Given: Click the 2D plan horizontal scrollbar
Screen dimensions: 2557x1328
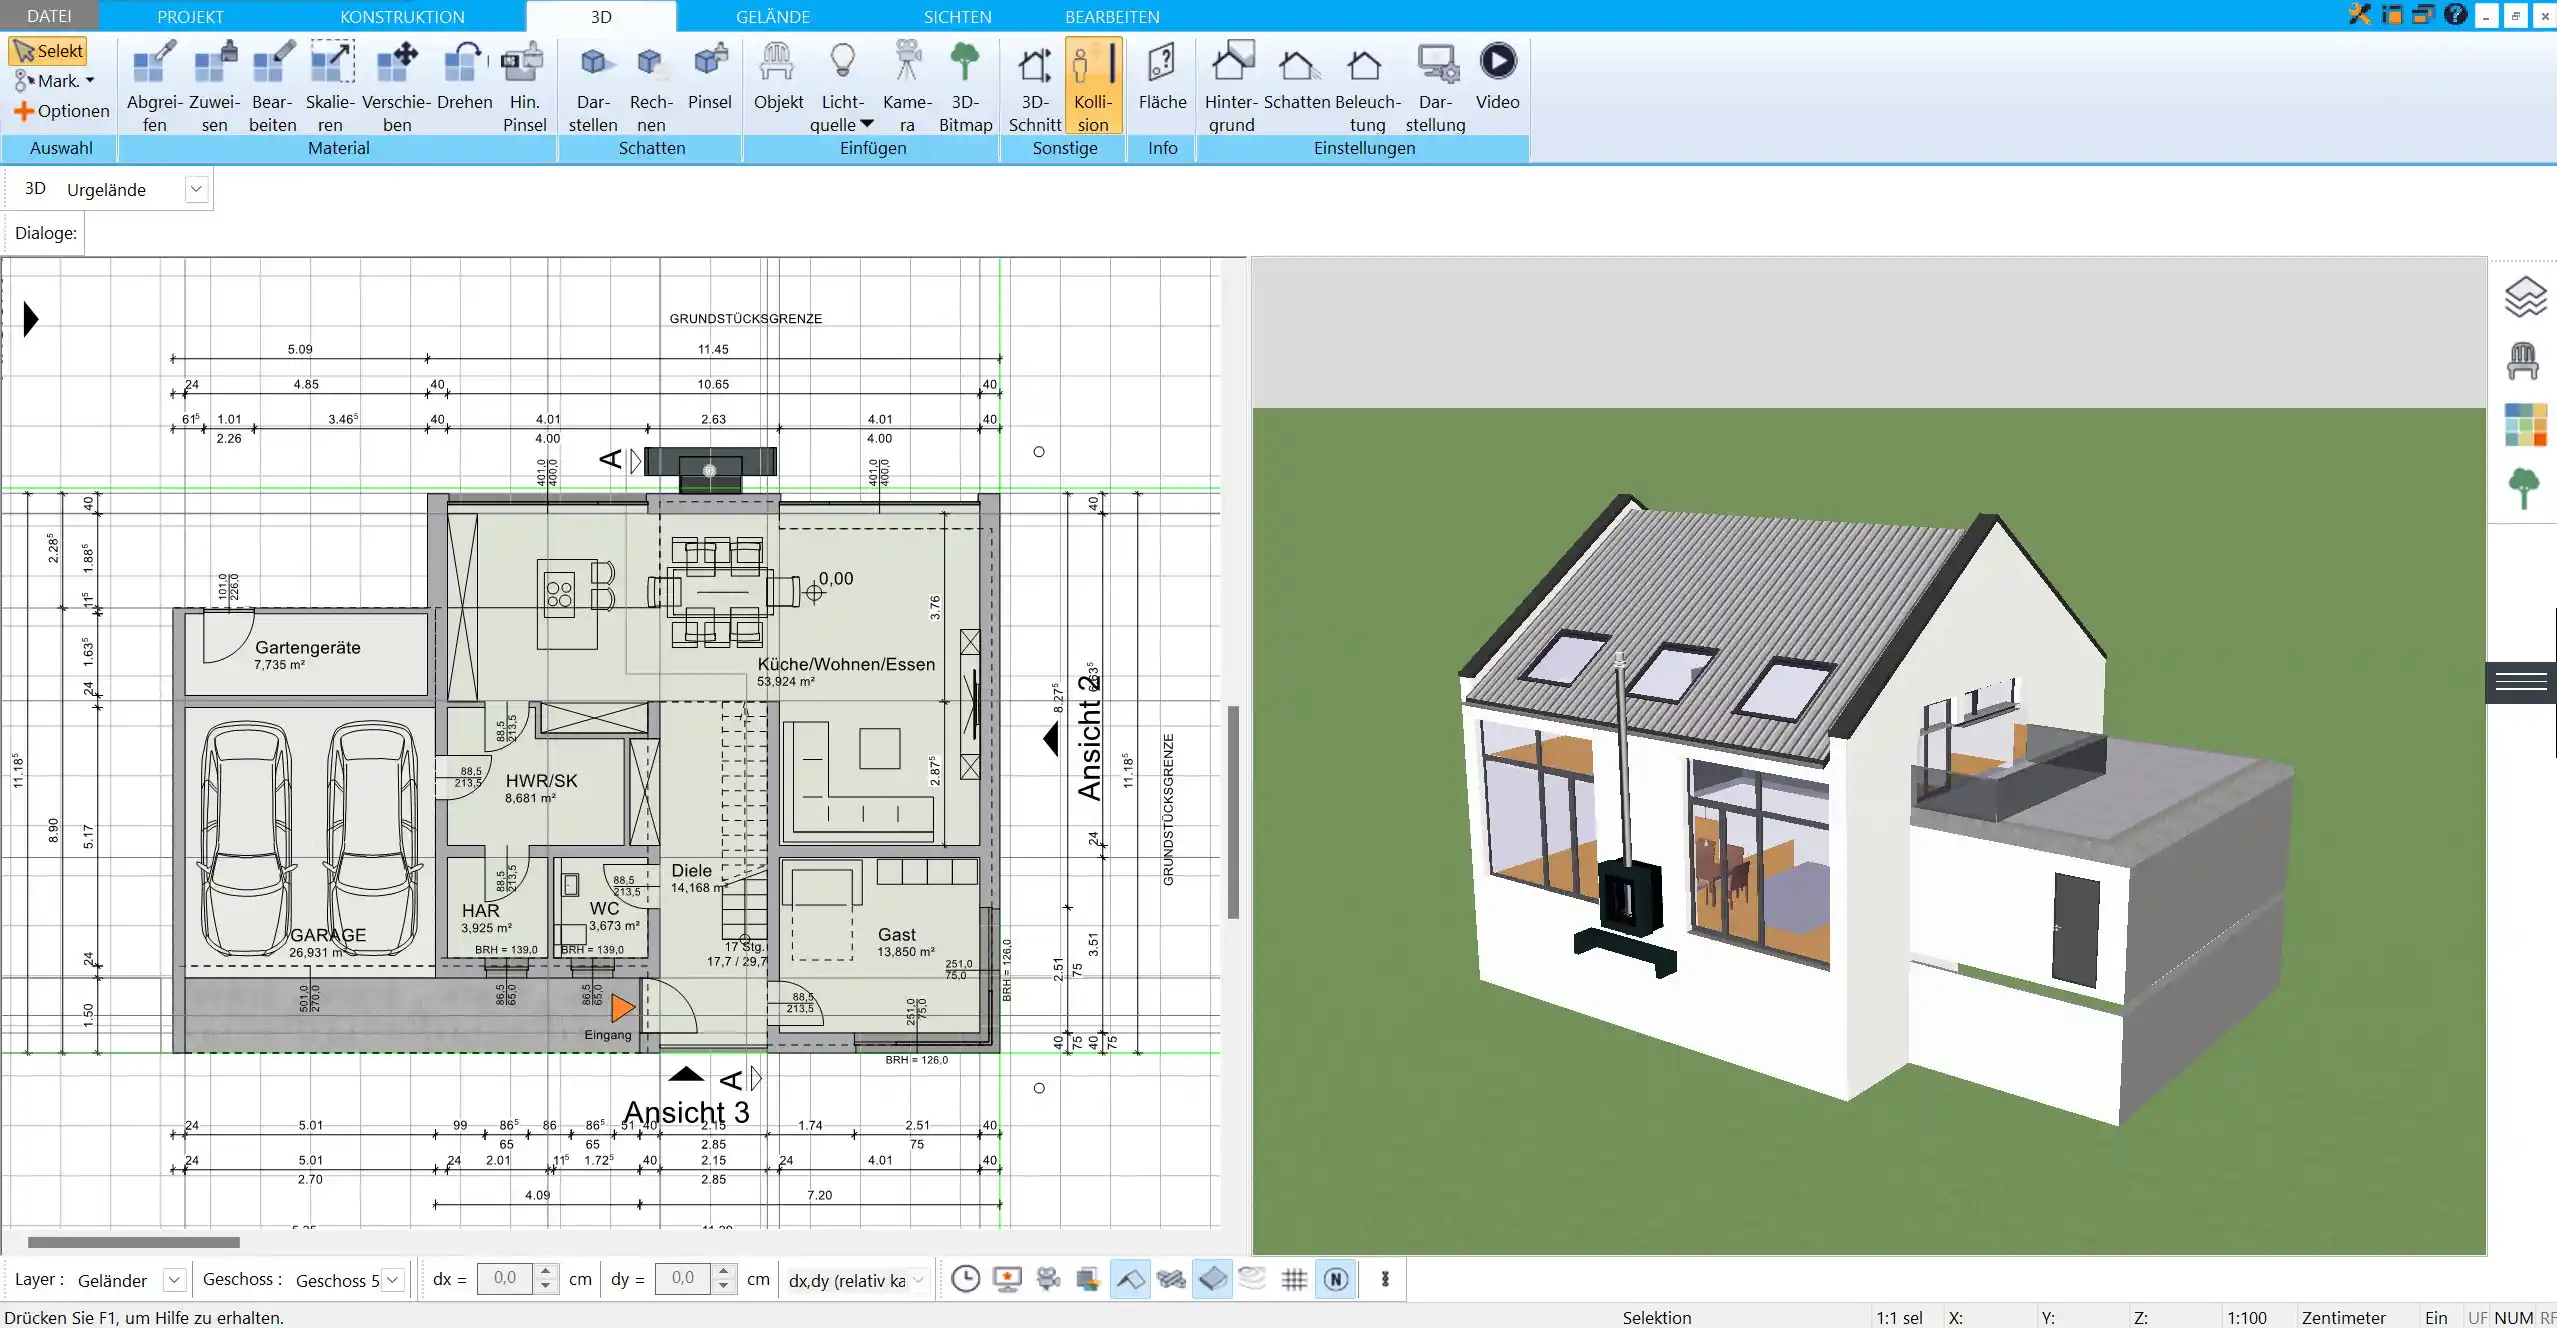Looking at the screenshot, I should 133,1242.
